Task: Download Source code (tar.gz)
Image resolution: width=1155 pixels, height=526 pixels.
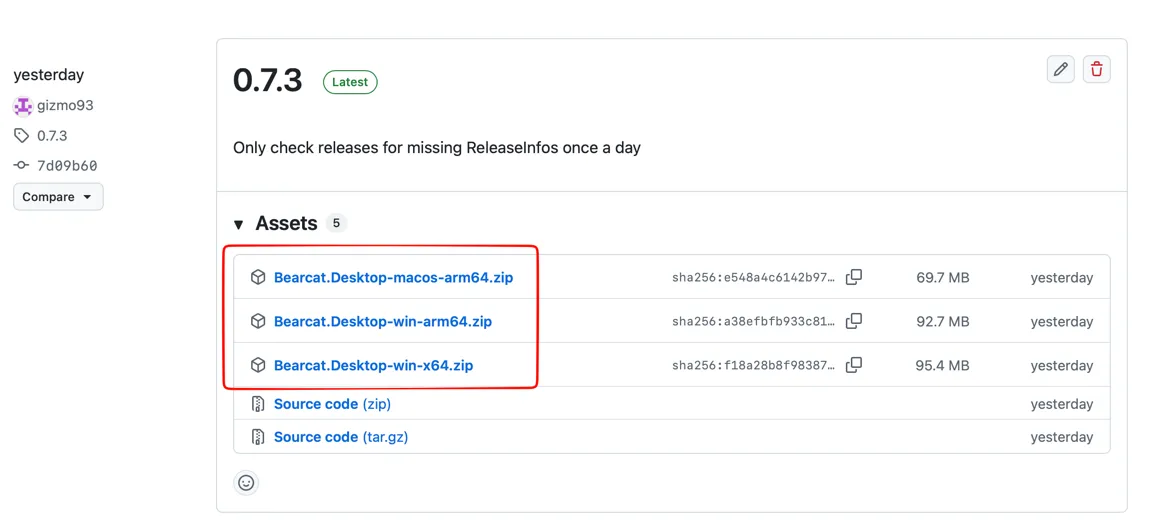Action: coord(341,437)
